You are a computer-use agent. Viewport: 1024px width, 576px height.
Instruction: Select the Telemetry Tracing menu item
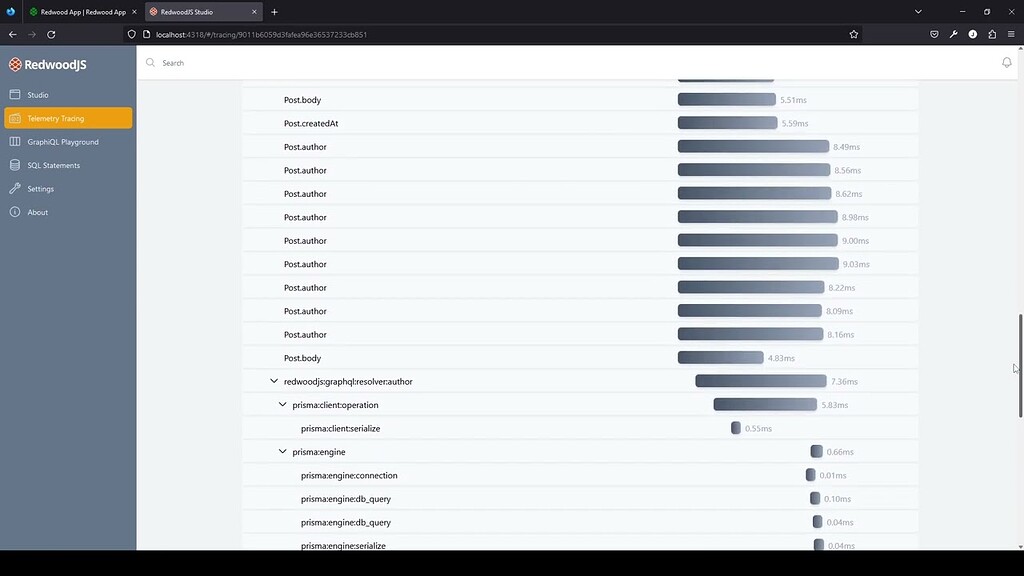click(x=68, y=118)
